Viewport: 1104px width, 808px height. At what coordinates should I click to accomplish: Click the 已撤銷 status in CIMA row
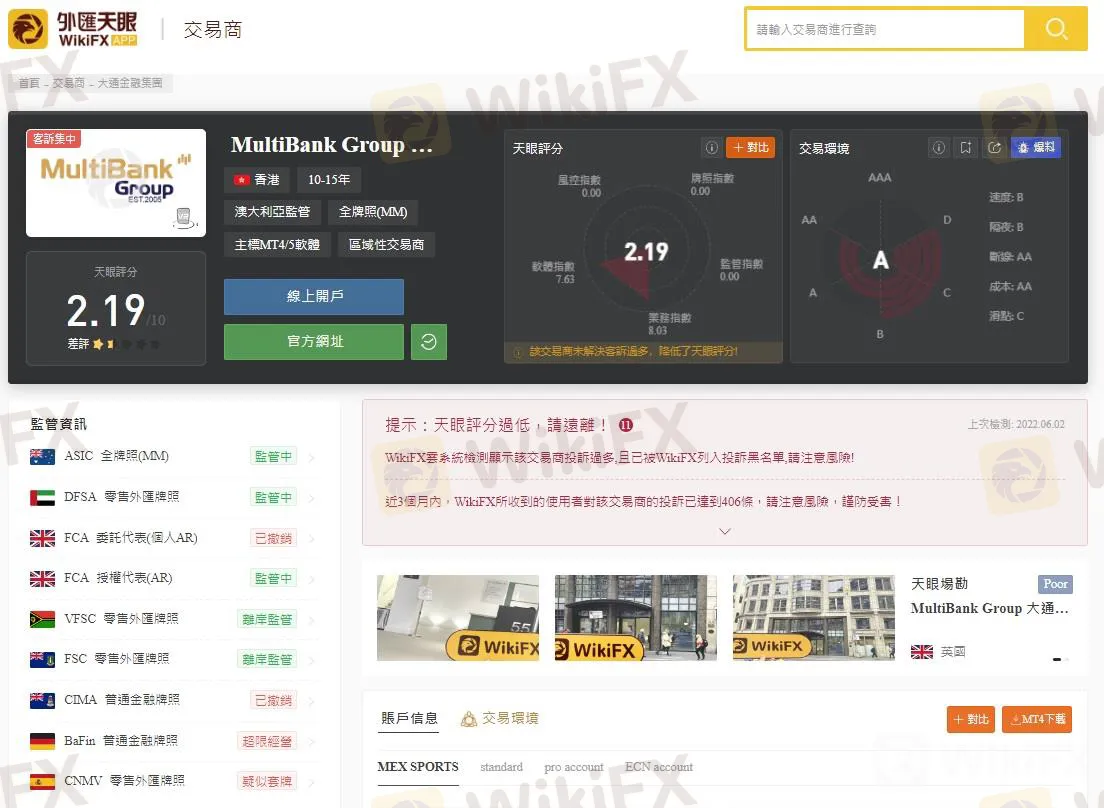click(273, 701)
